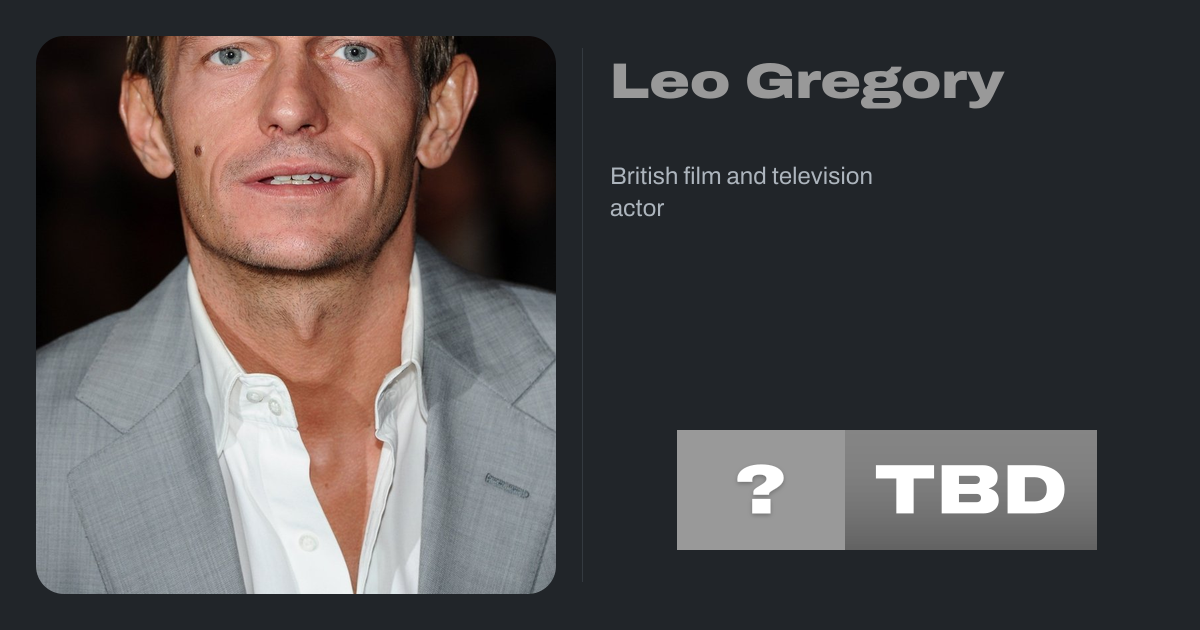Click the word British in the description
The height and width of the screenshot is (630, 1200).
tap(644, 177)
